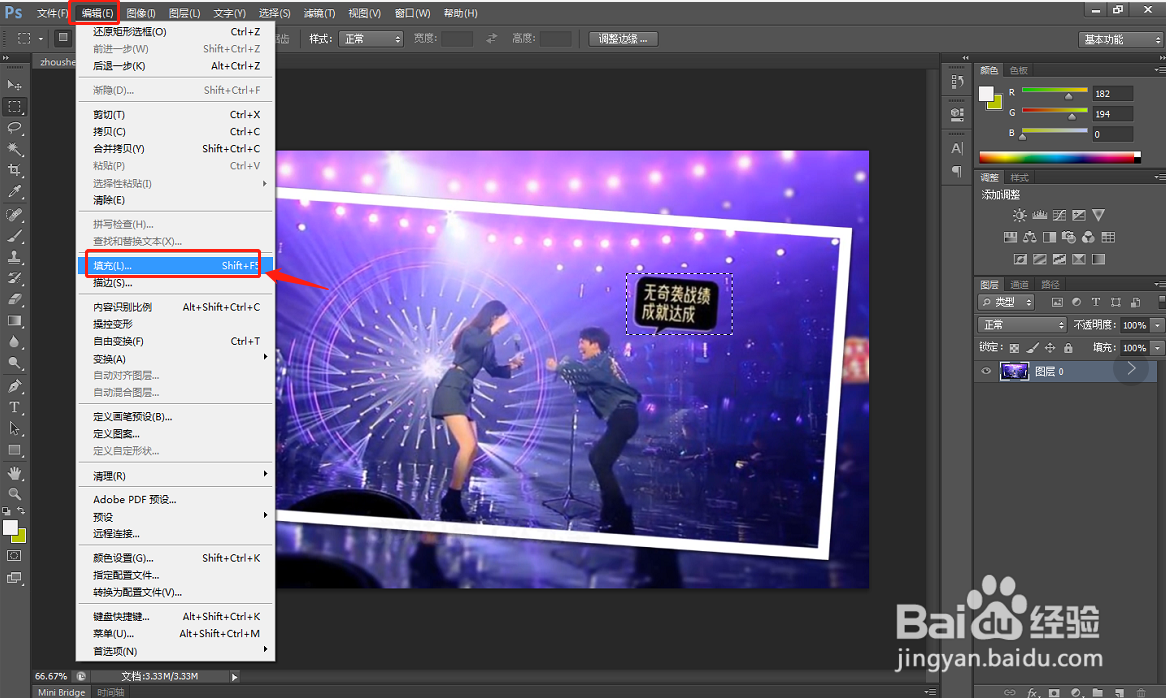Open the History panel icon
The height and width of the screenshot is (698, 1166).
pyautogui.click(x=957, y=82)
